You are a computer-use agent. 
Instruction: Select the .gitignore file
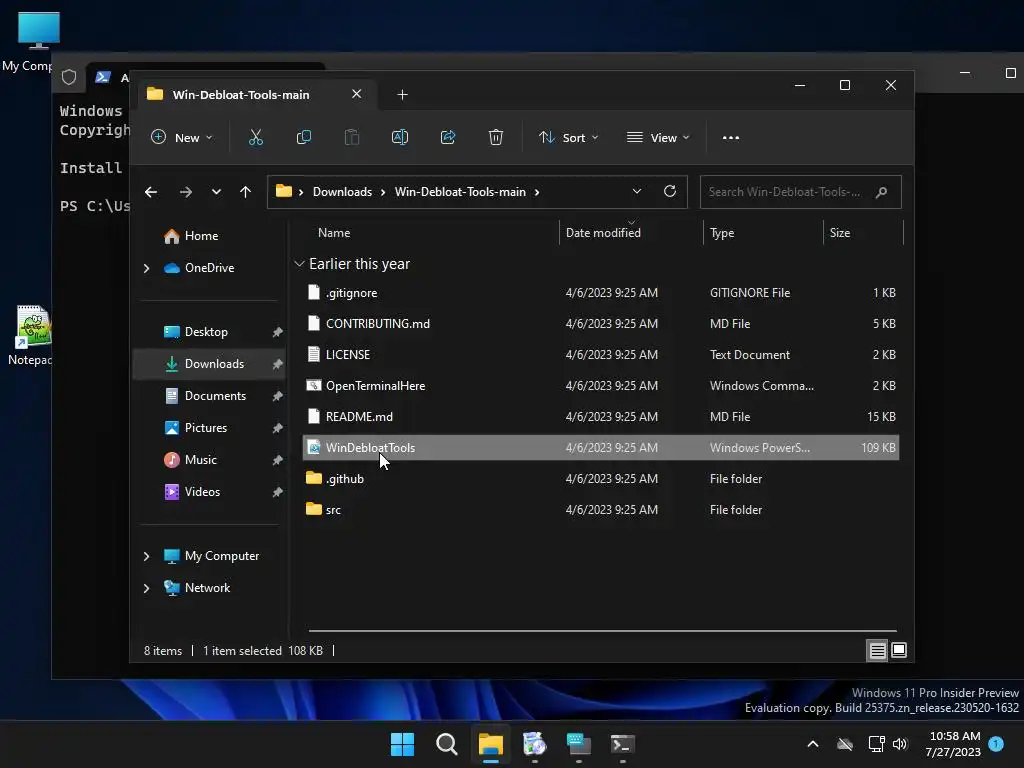(x=601, y=293)
